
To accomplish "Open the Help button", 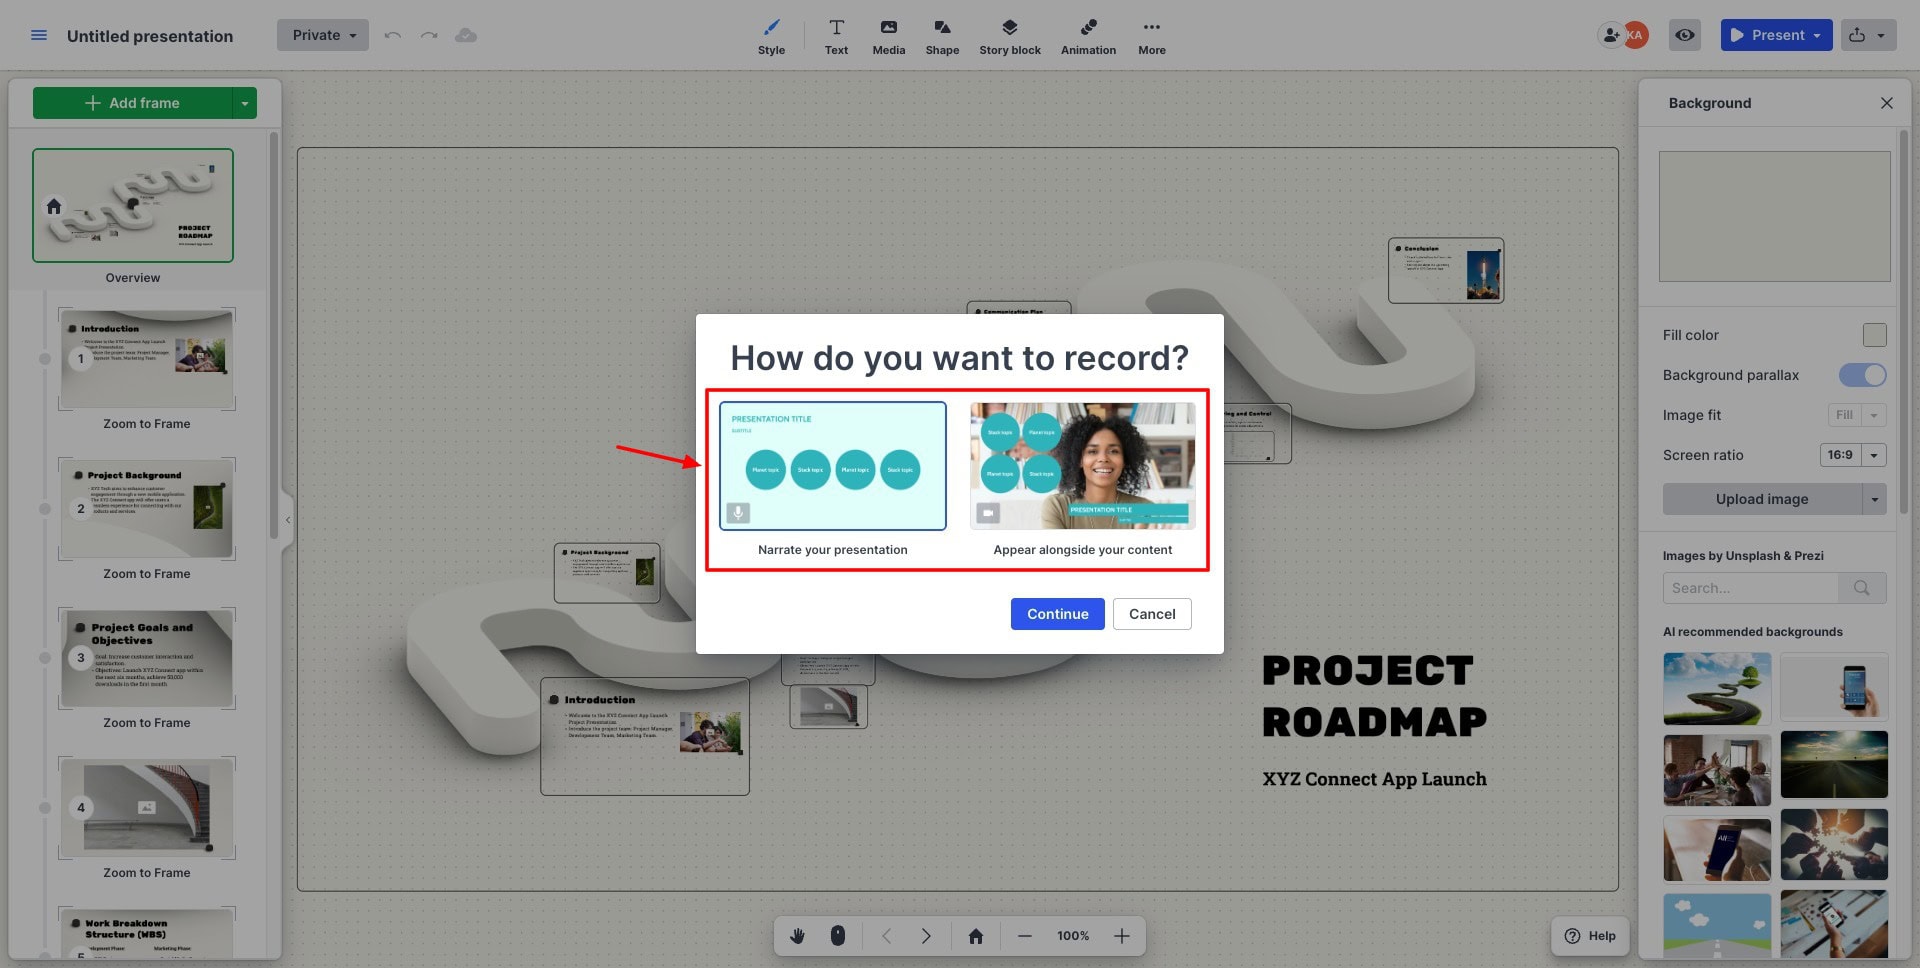I will 1590,936.
